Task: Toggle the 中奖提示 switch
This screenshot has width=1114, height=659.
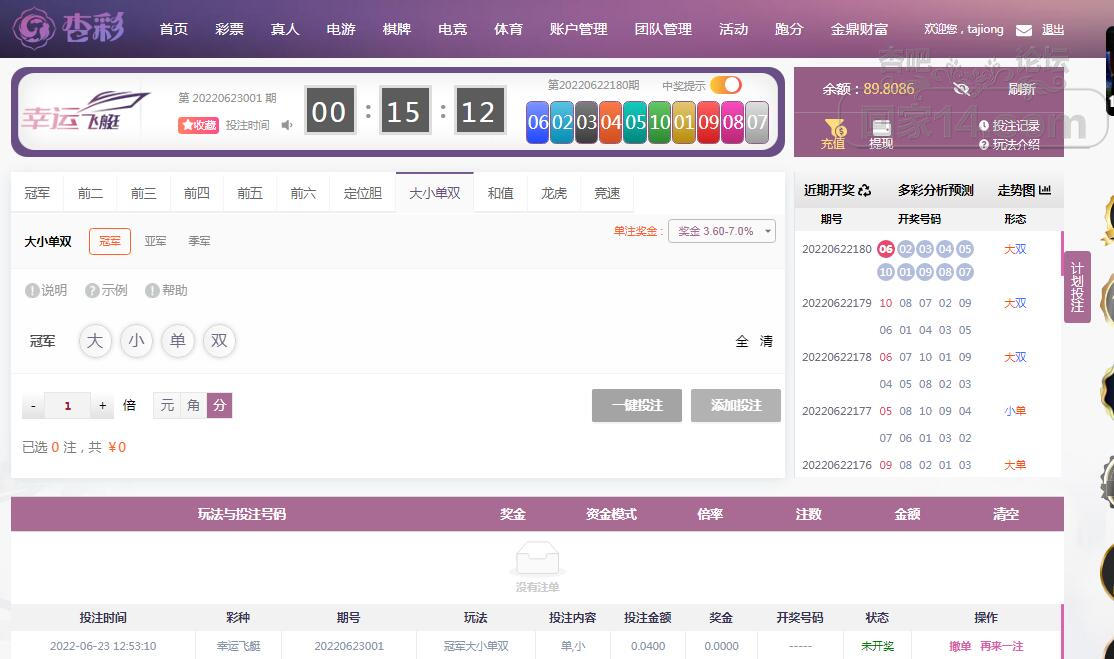Action: click(x=725, y=85)
